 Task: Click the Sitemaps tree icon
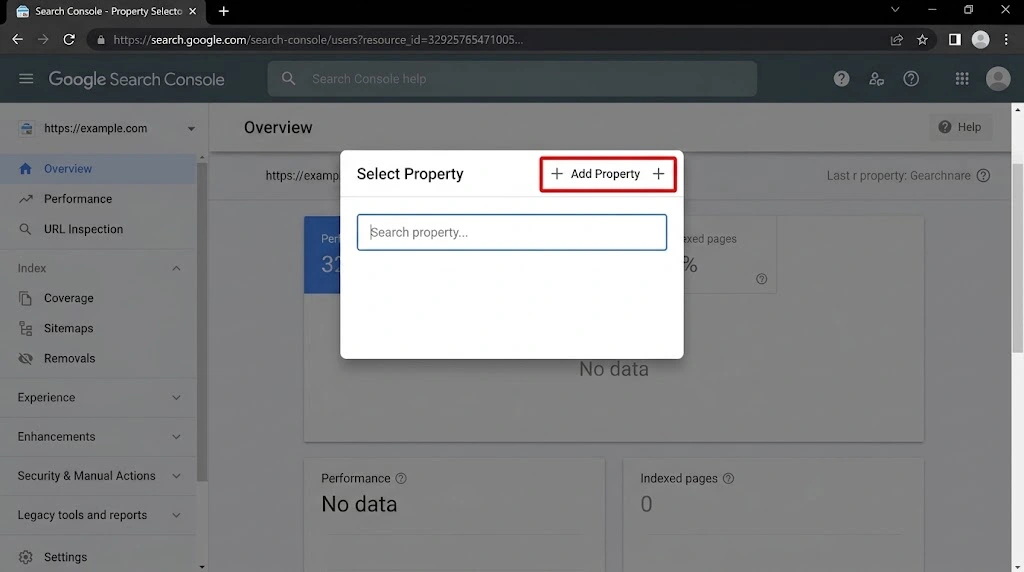point(25,328)
